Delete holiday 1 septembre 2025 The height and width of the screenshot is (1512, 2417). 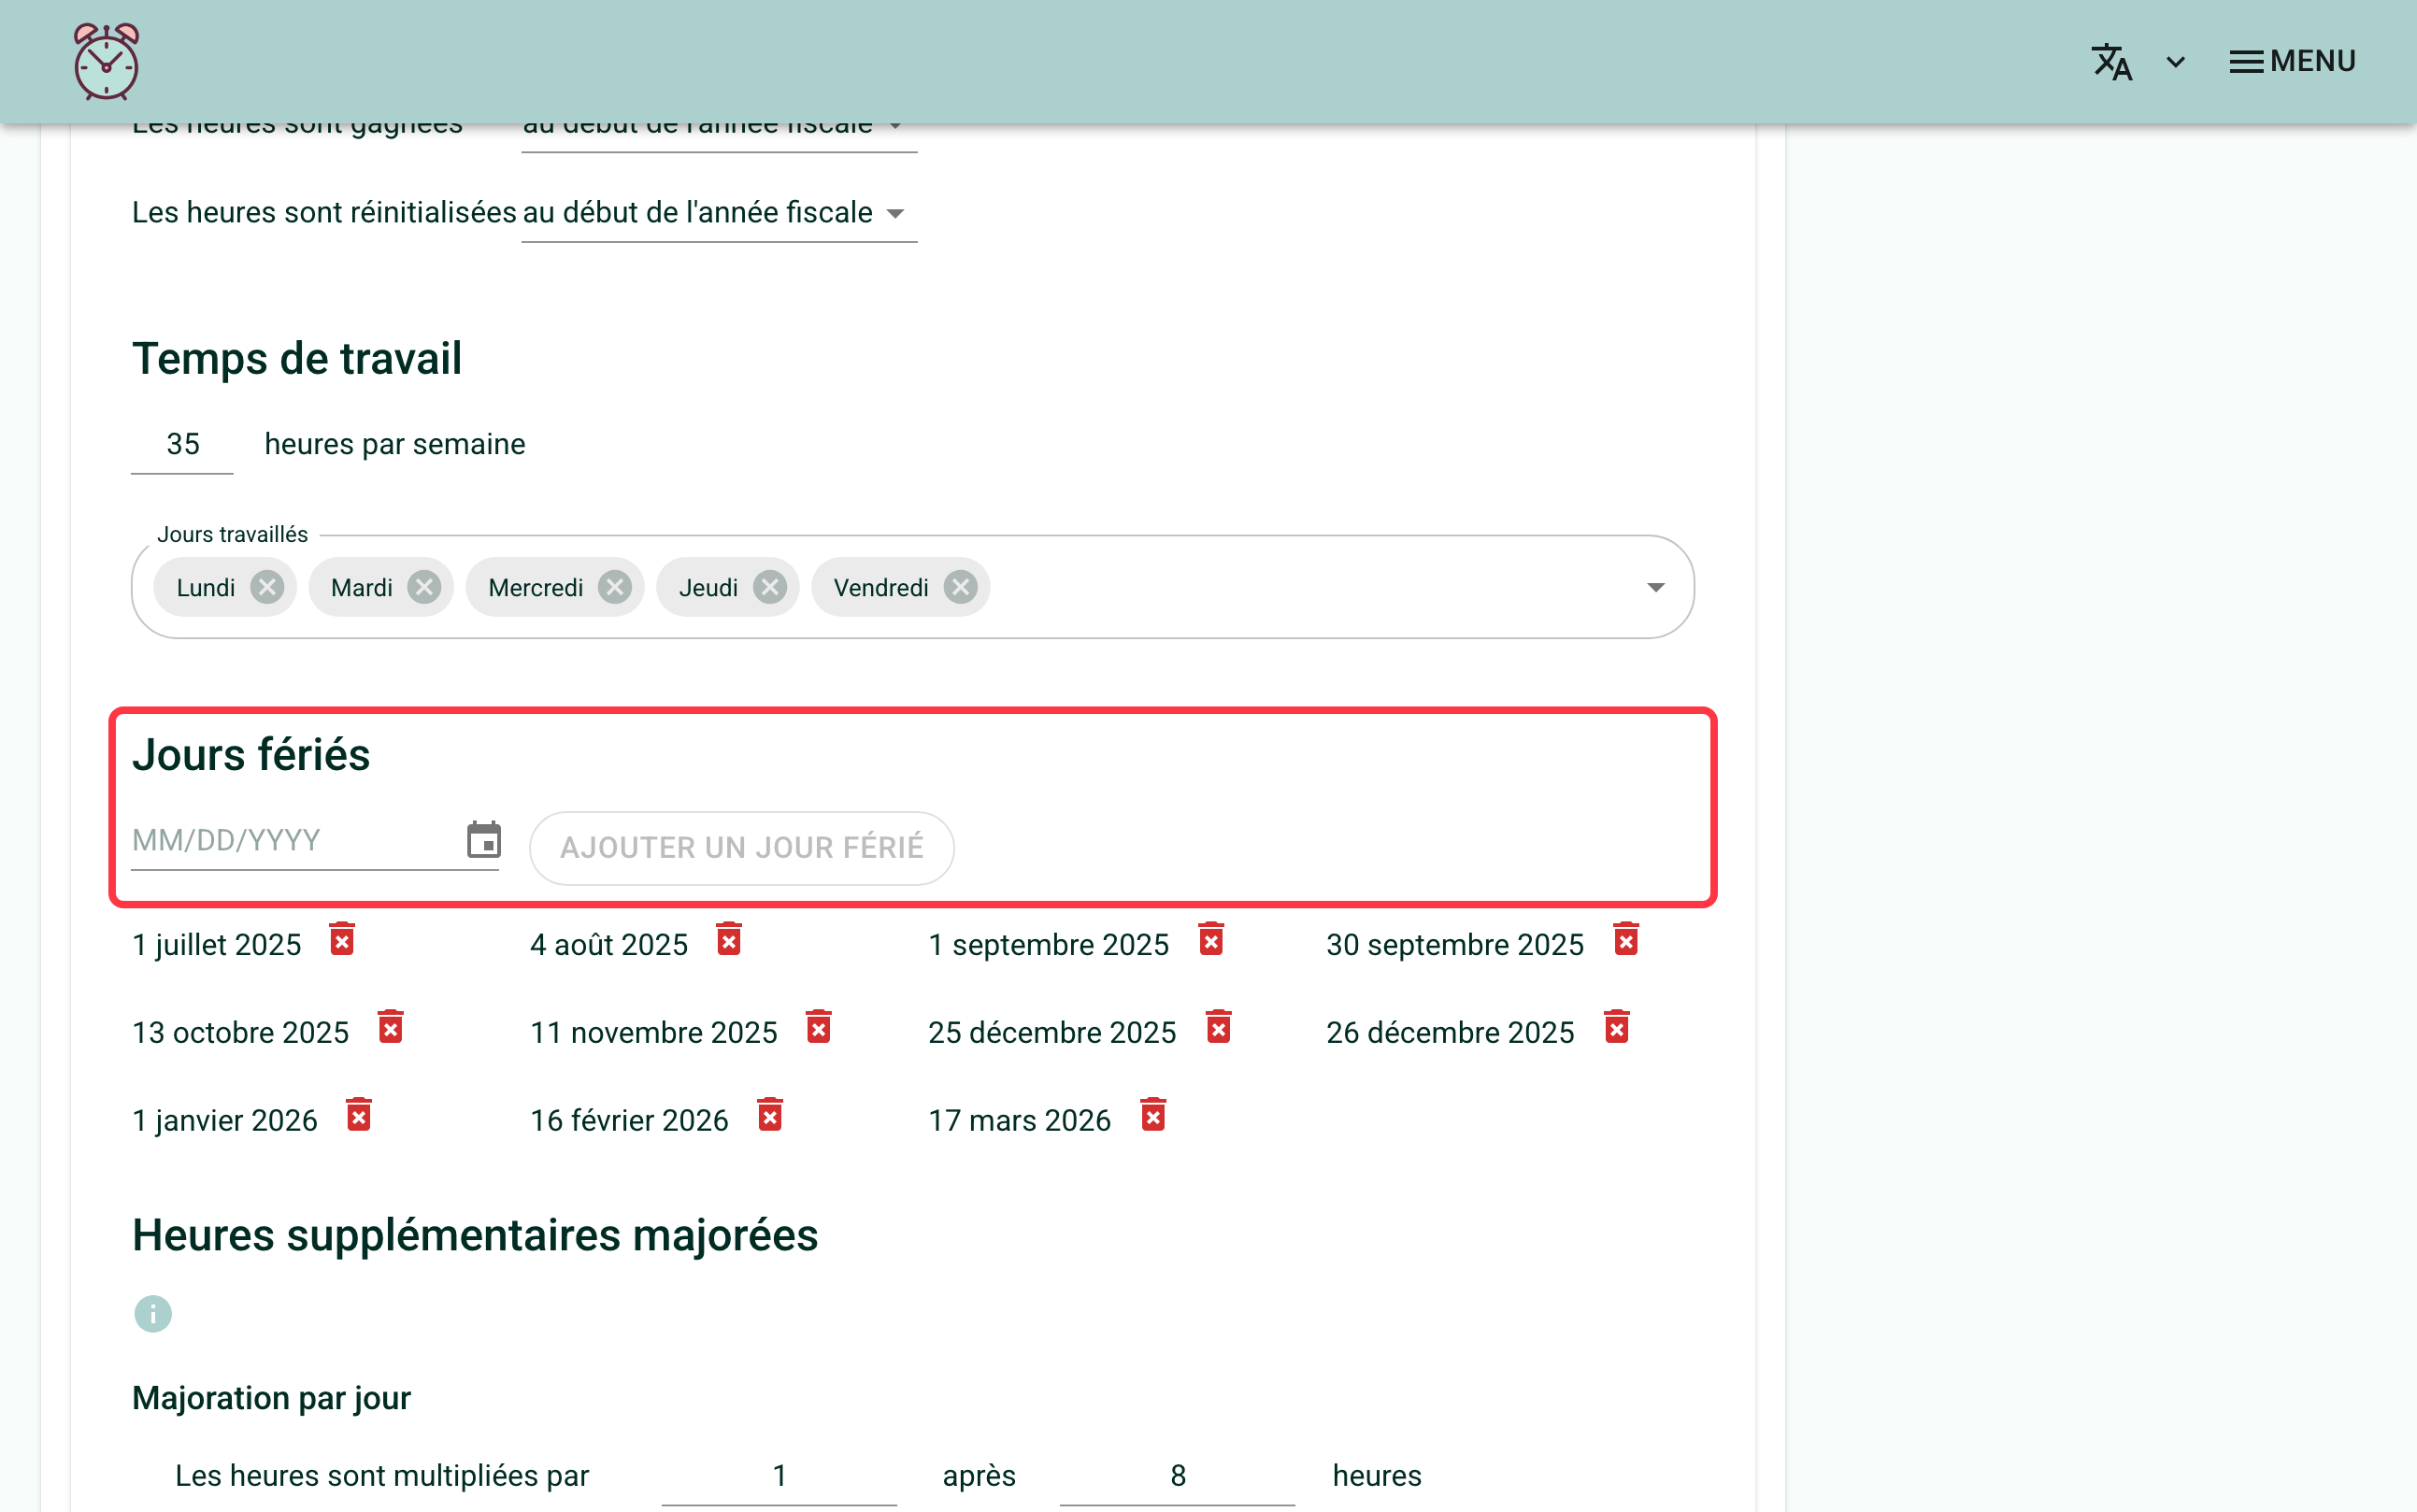[x=1211, y=940]
